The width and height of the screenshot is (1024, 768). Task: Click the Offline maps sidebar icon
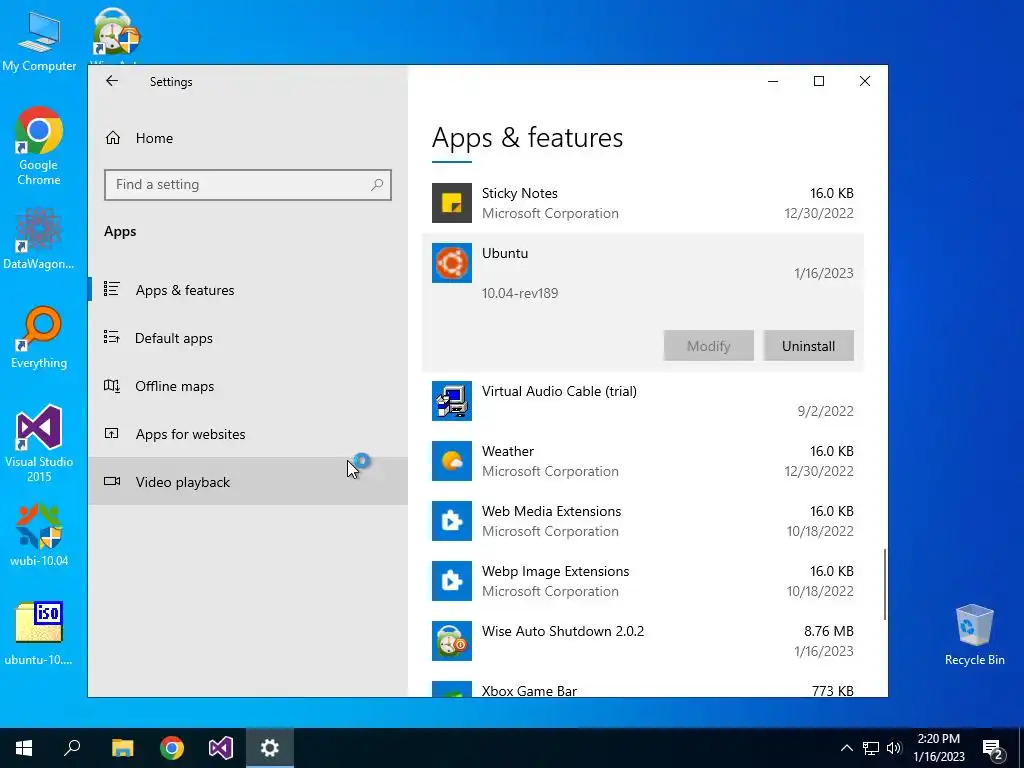click(x=112, y=385)
